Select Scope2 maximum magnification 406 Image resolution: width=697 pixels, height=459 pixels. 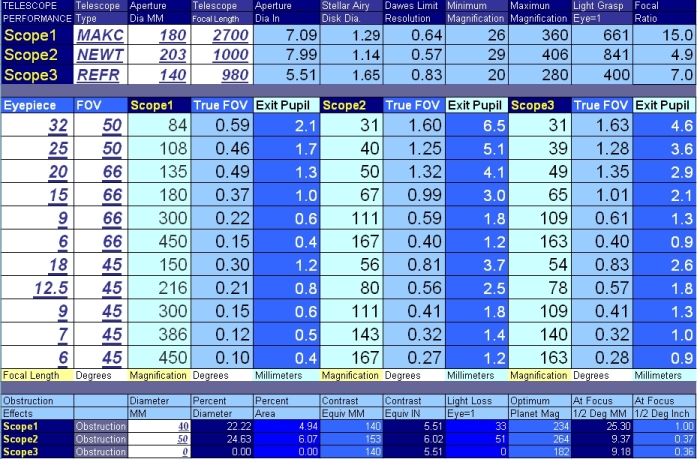click(540, 55)
